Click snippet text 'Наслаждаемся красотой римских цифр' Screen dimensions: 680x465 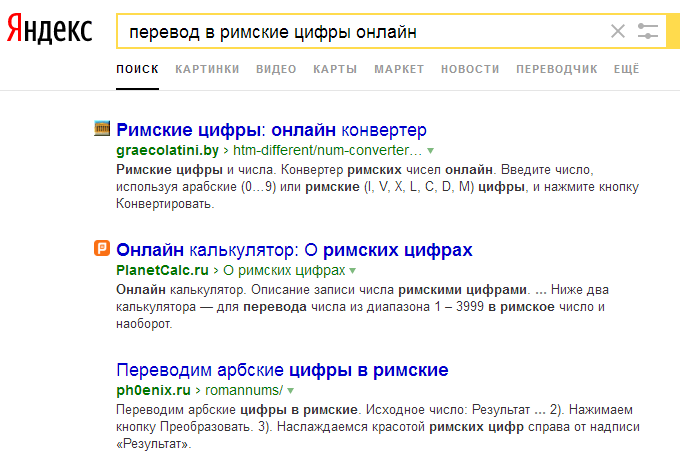(400, 427)
